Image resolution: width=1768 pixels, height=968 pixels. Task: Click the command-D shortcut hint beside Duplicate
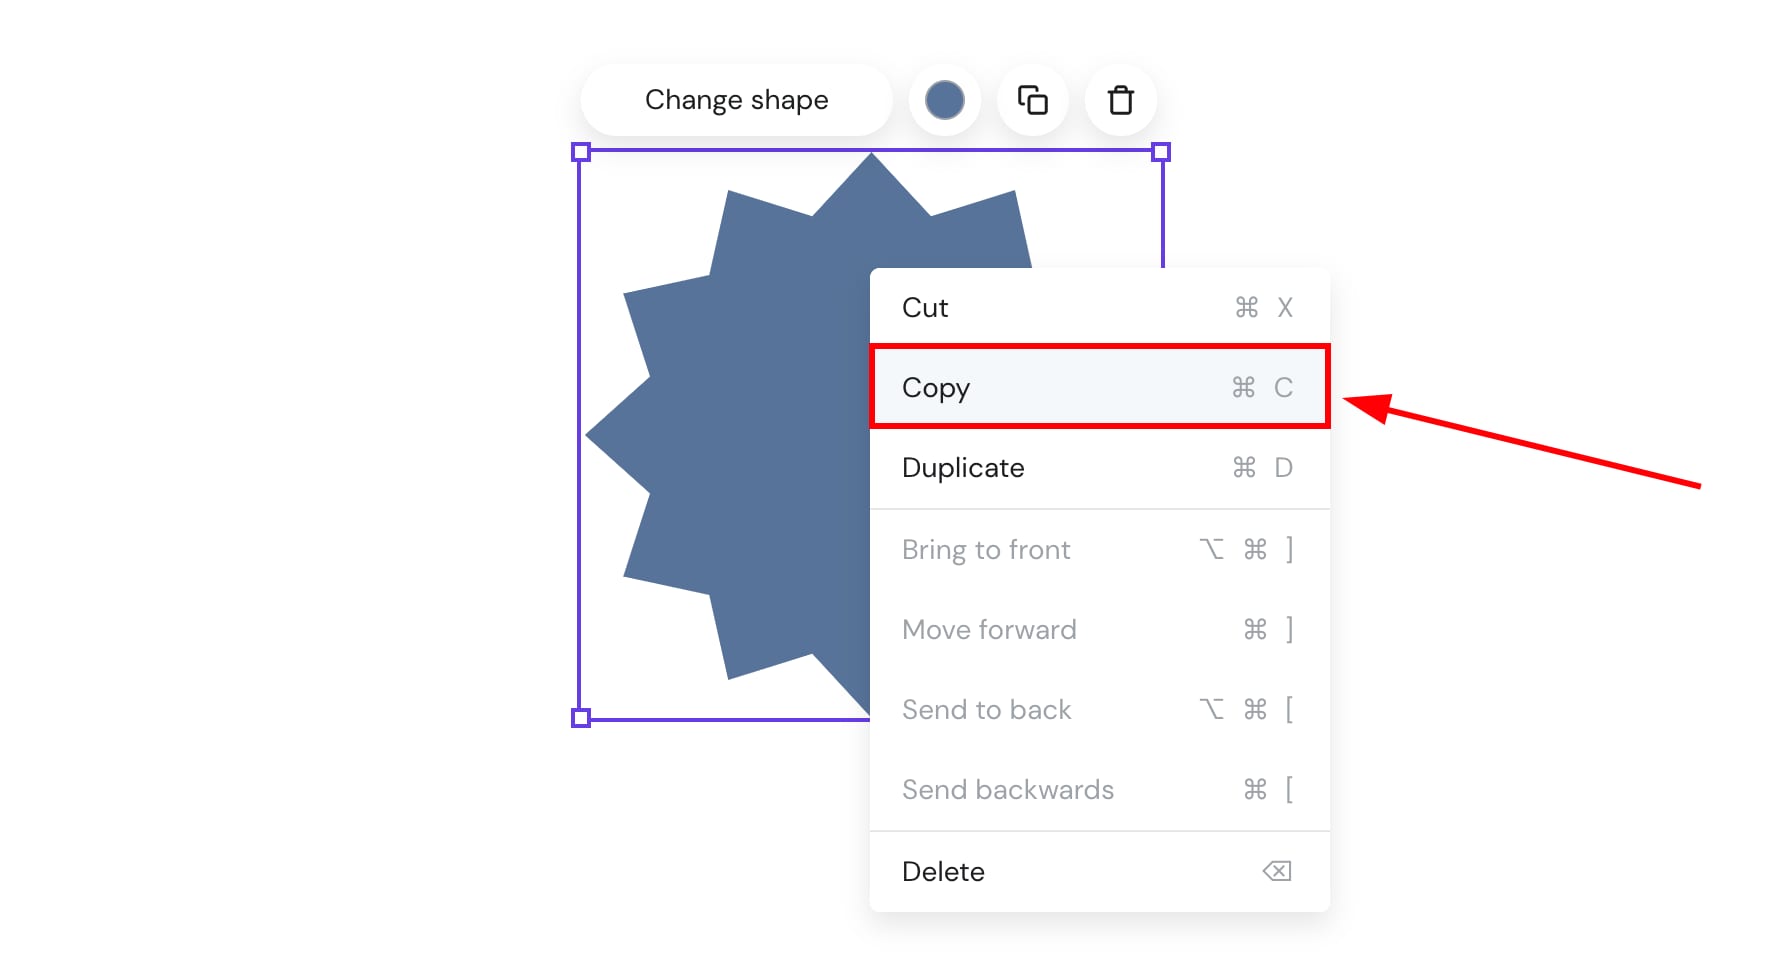click(x=1262, y=468)
